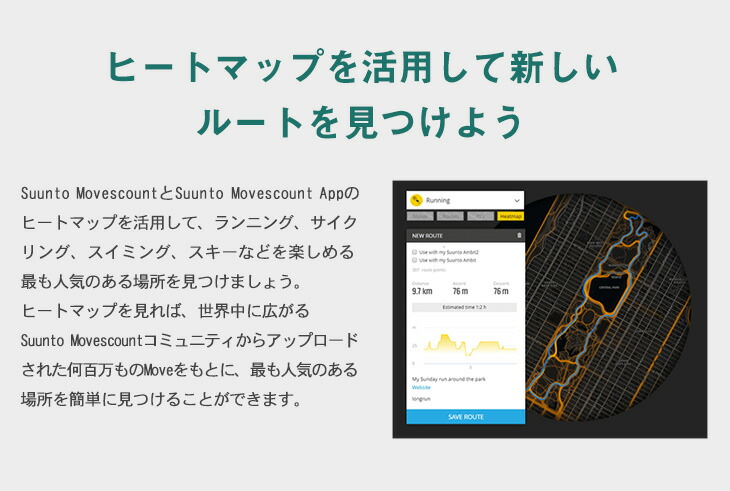Select the 76 m ascent value

(x=460, y=291)
